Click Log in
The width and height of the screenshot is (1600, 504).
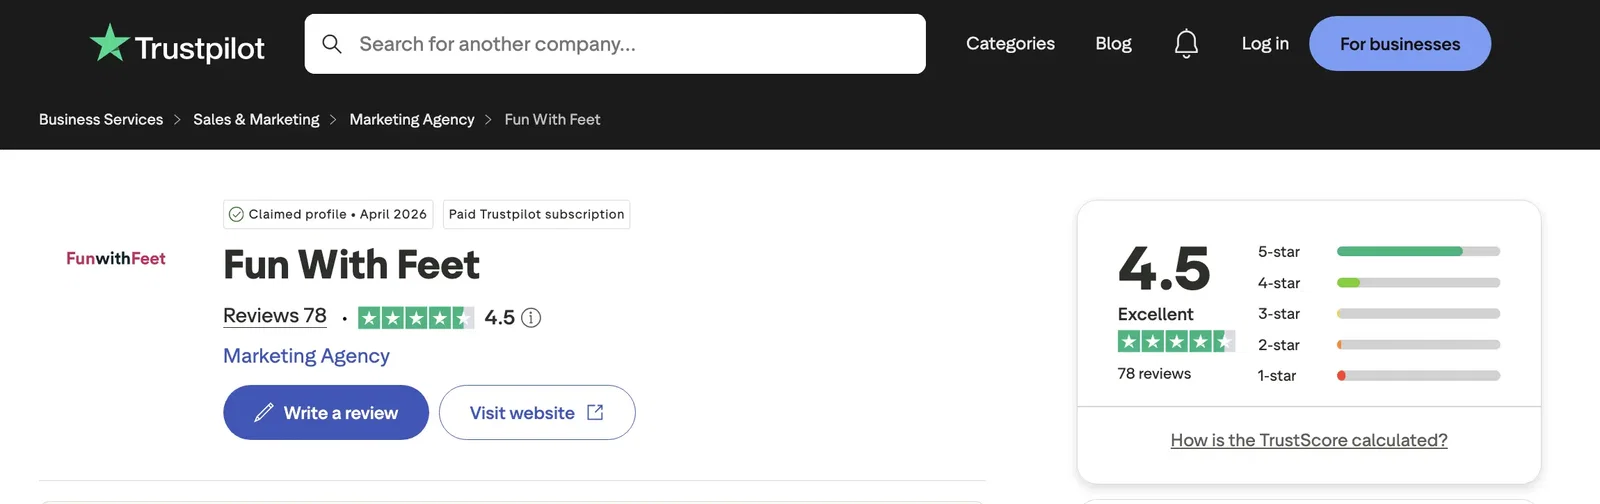coord(1265,44)
